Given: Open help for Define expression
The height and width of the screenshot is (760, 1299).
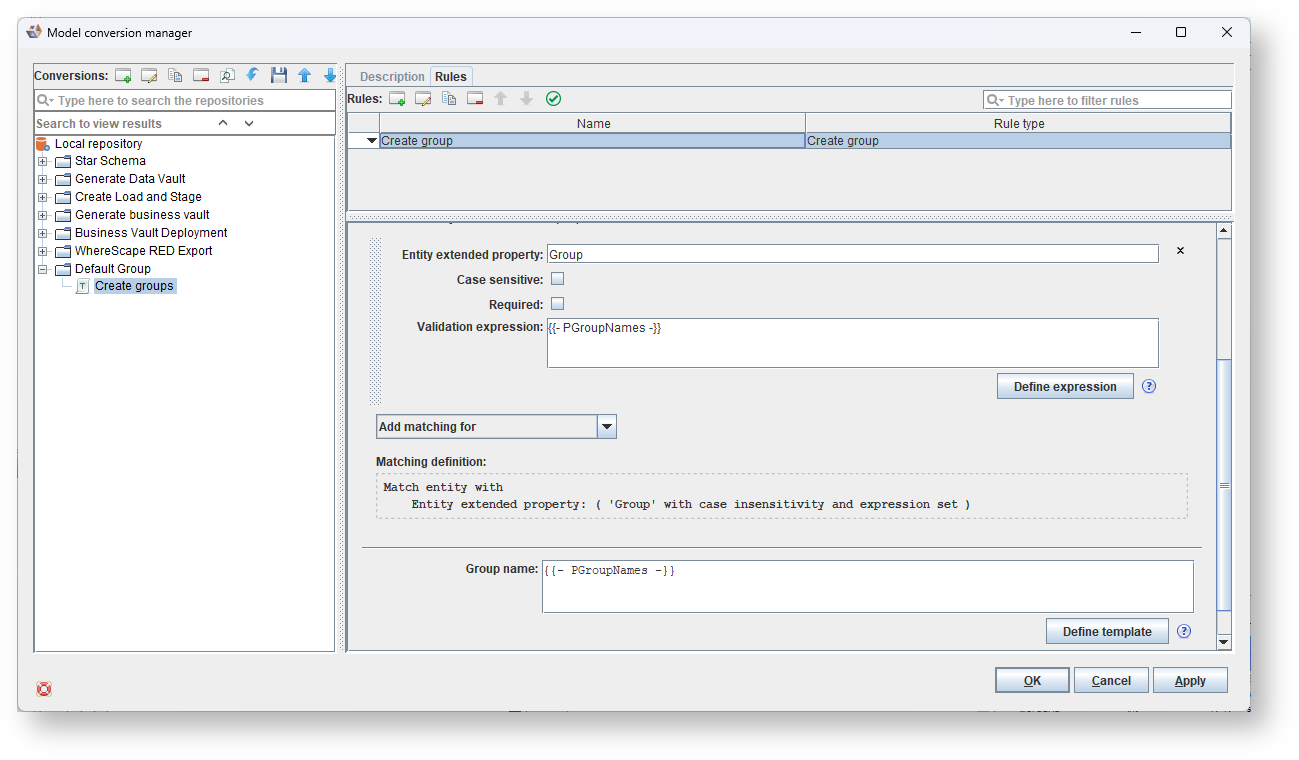Looking at the screenshot, I should coord(1149,386).
